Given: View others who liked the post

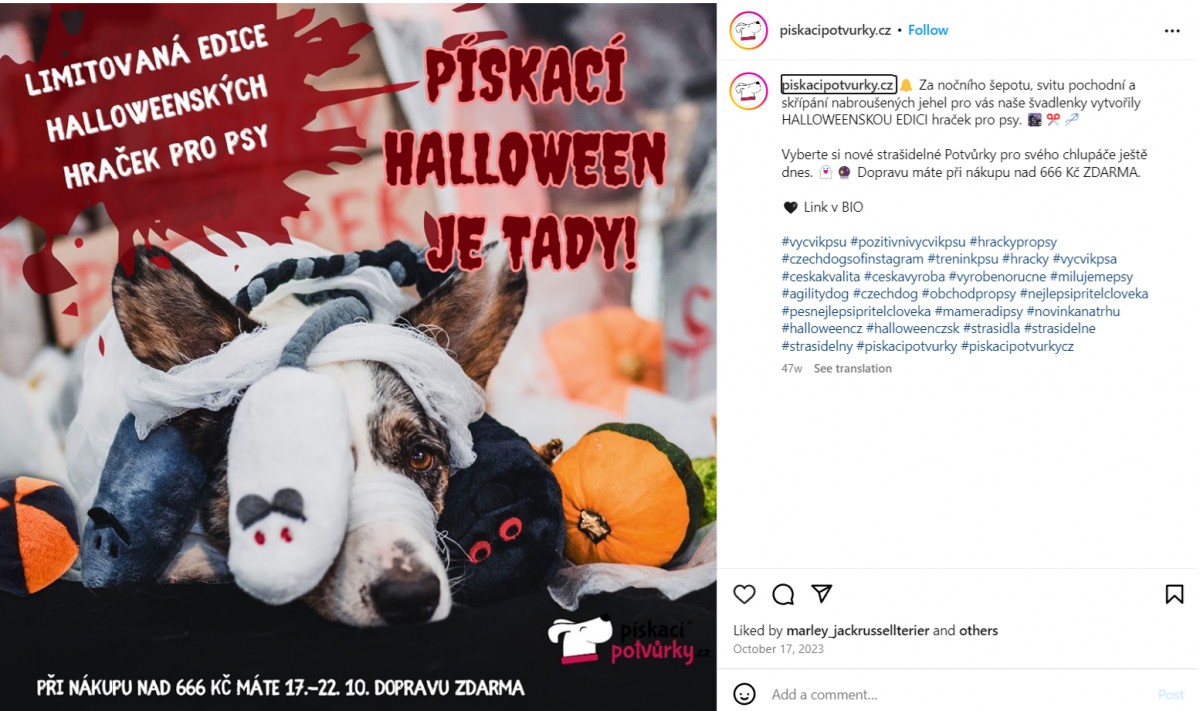Looking at the screenshot, I should pyautogui.click(x=978, y=631).
